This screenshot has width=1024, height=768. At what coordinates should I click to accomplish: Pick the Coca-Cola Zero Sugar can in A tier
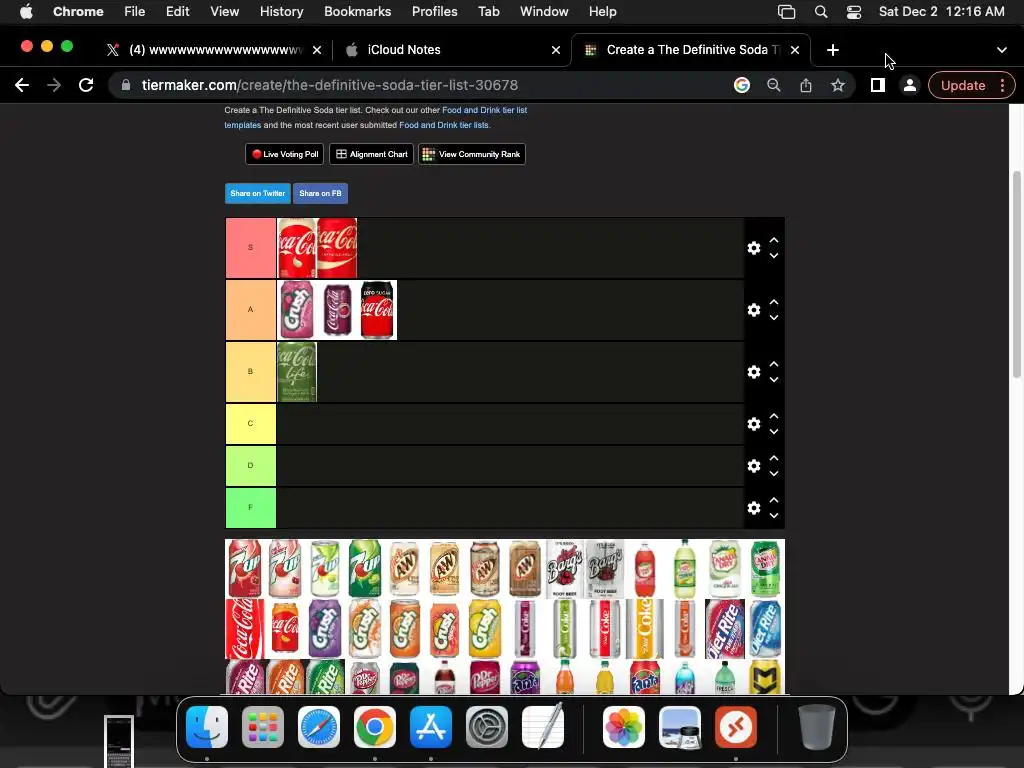(x=377, y=310)
